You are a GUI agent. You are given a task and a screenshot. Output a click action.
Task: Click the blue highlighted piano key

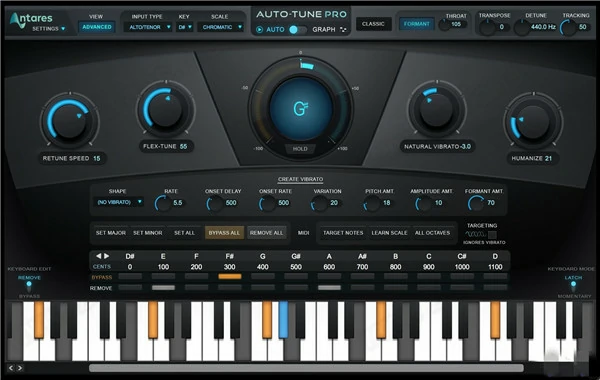[x=283, y=320]
